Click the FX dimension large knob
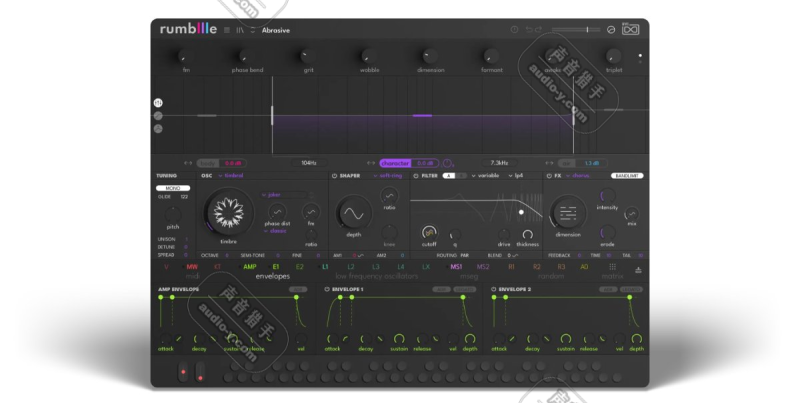The image size is (800, 403). pyautogui.click(x=568, y=213)
